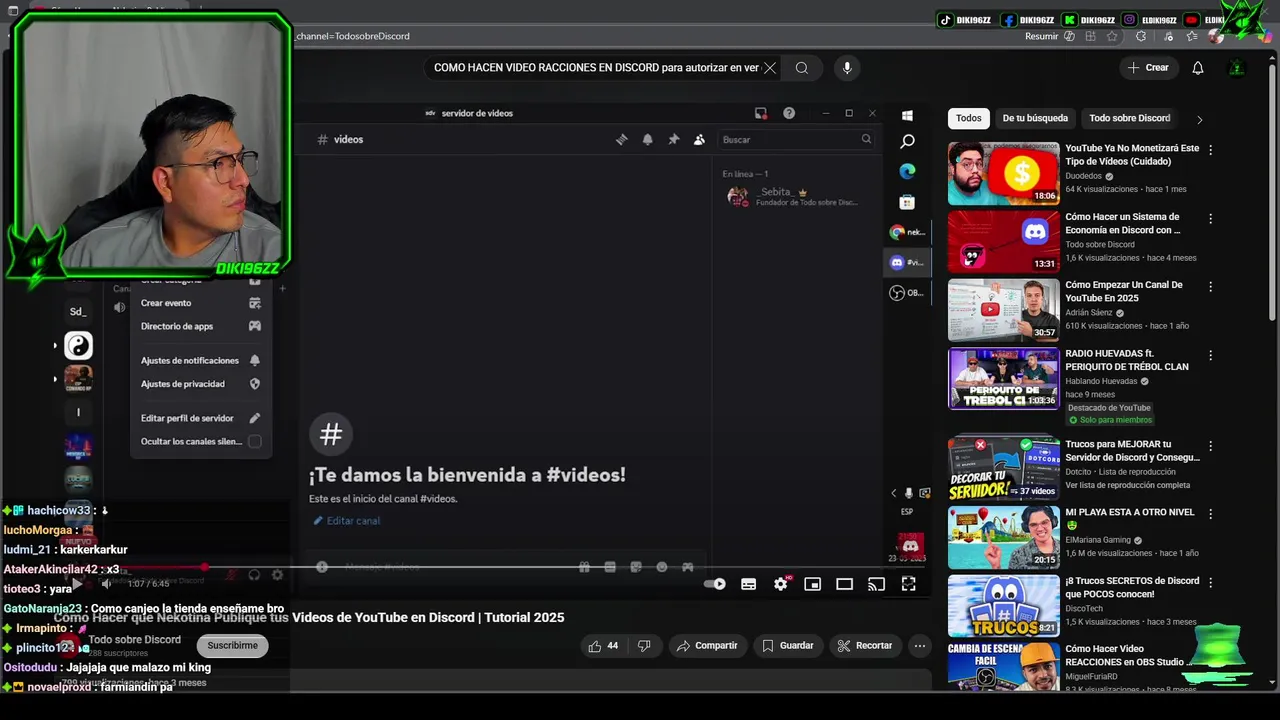Select the Todos filter chip
The height and width of the screenshot is (720, 1280).
pyautogui.click(x=968, y=118)
